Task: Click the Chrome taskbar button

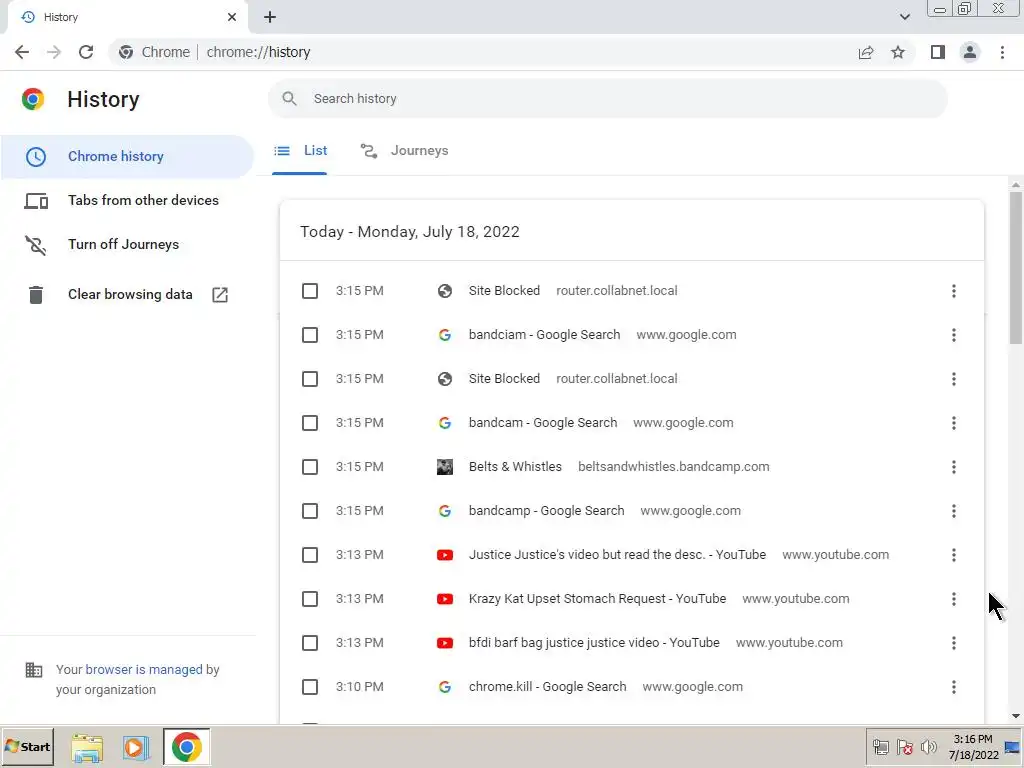Action: coord(187,747)
